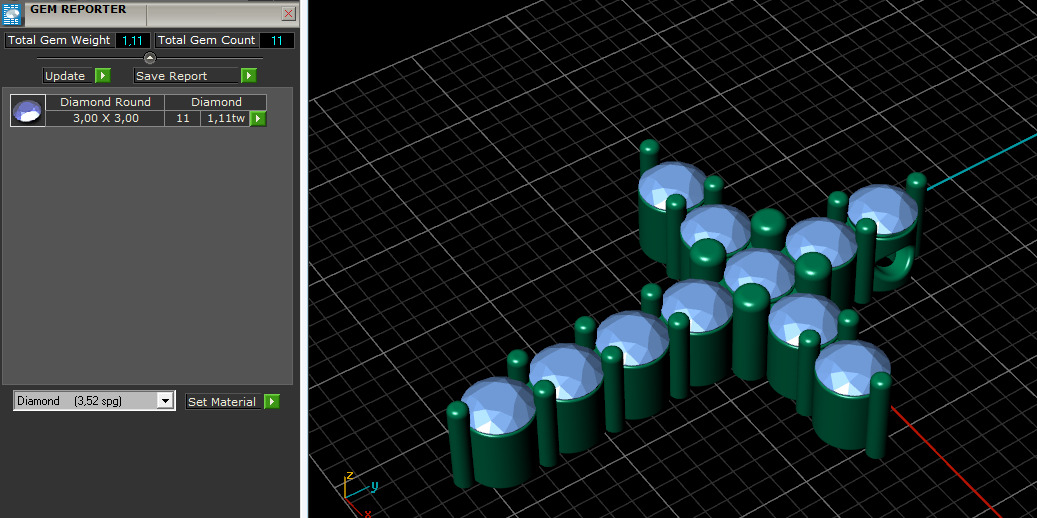The image size is (1037, 518).
Task: Click the Total Gem Count value field
Action: coord(276,40)
